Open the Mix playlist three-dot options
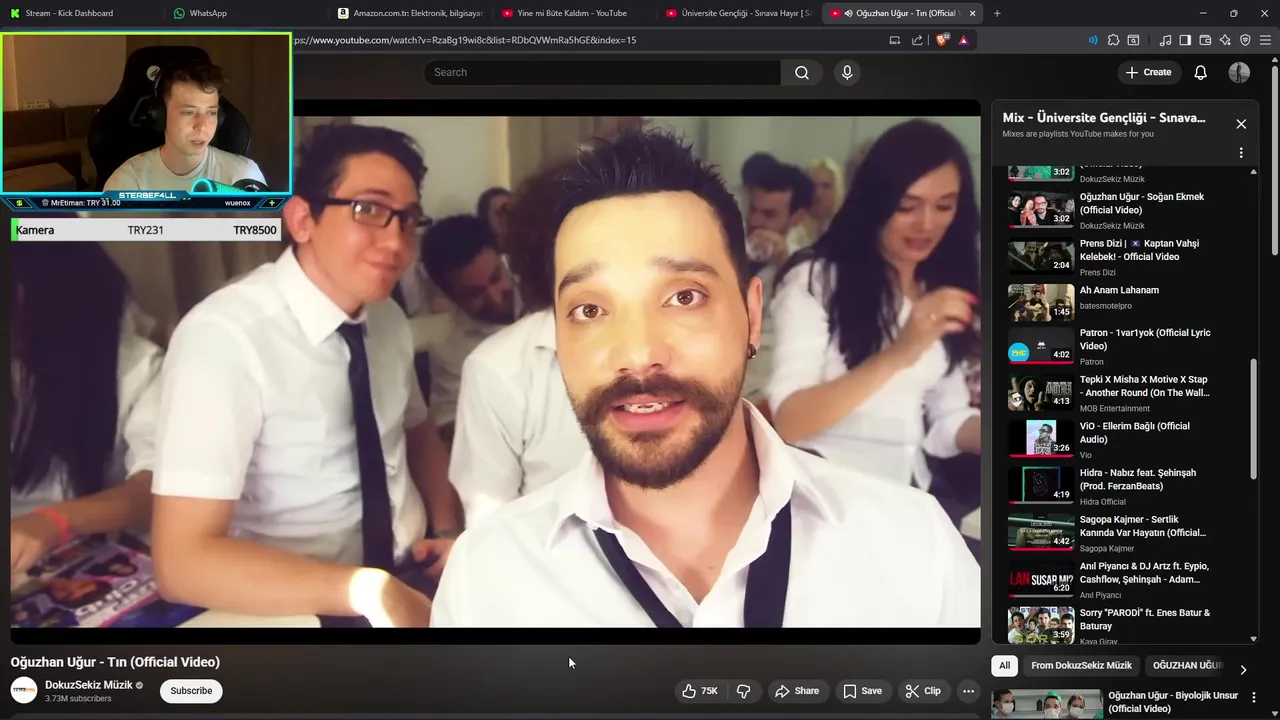This screenshot has width=1280, height=720. pyautogui.click(x=1241, y=153)
